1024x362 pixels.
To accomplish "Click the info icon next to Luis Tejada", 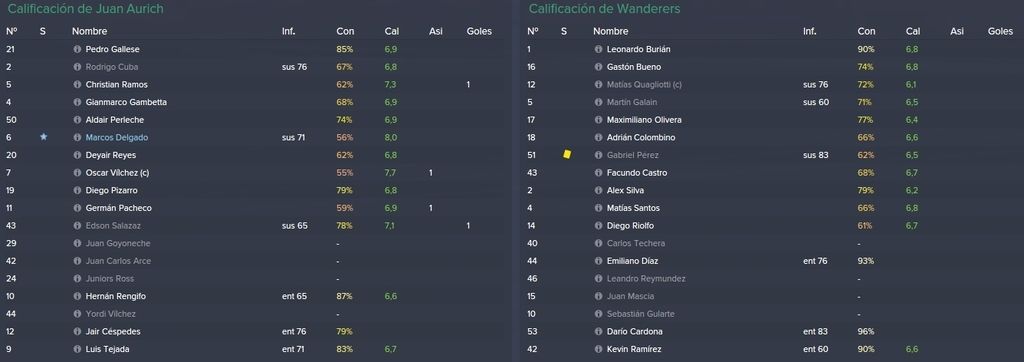I will pos(77,349).
